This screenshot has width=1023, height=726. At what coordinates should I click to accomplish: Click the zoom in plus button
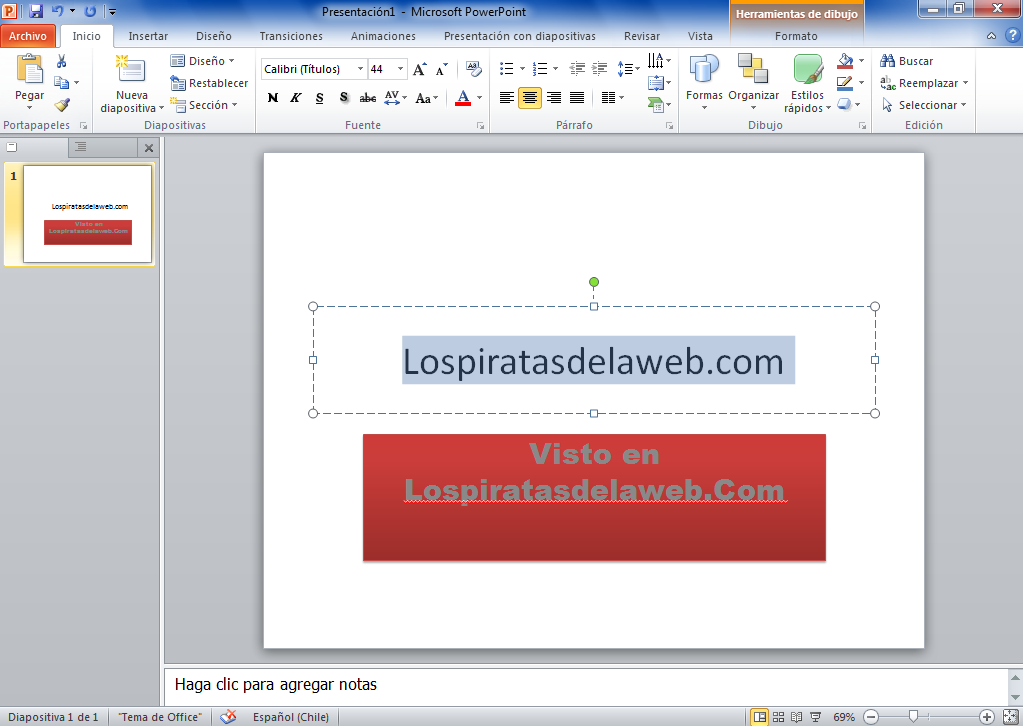pos(987,717)
